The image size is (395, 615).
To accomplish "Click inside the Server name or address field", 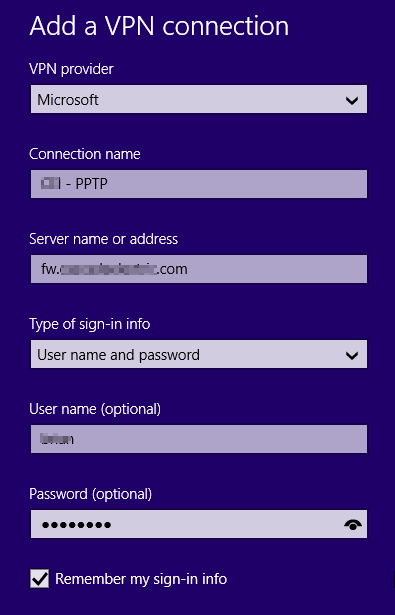I will tap(199, 269).
